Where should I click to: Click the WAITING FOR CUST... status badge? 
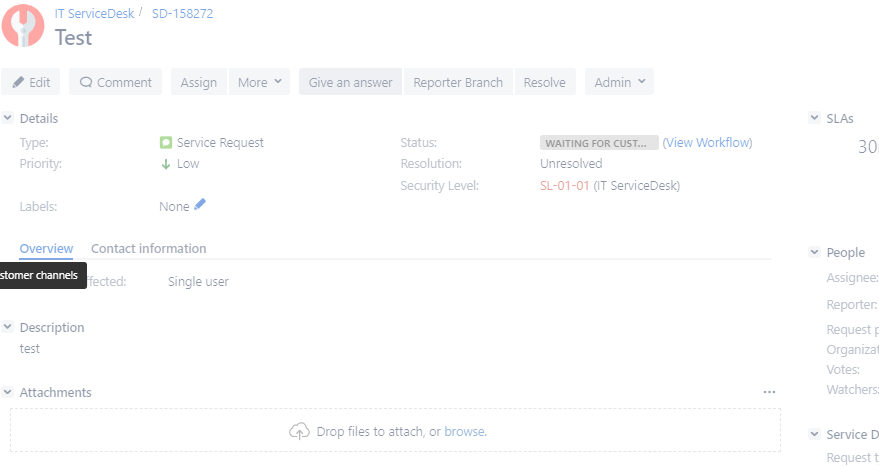[599, 142]
